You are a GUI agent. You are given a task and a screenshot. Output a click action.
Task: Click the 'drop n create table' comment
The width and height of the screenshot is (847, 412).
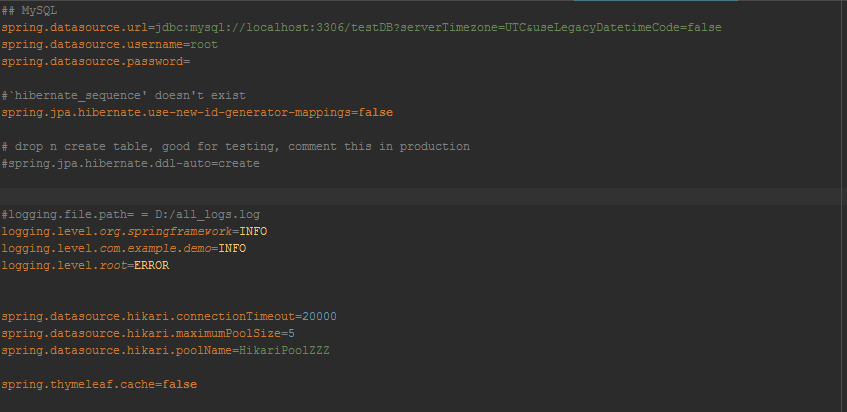click(x=236, y=146)
